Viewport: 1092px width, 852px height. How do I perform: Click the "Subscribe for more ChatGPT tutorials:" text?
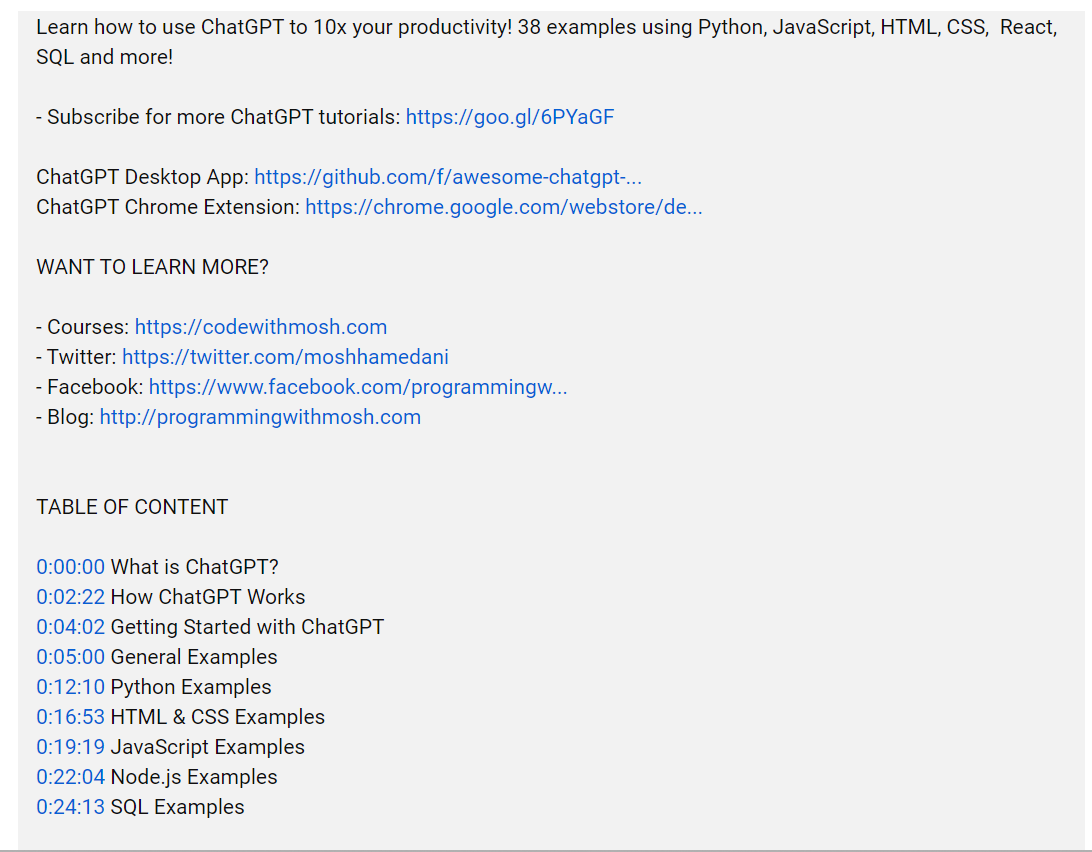click(x=224, y=117)
